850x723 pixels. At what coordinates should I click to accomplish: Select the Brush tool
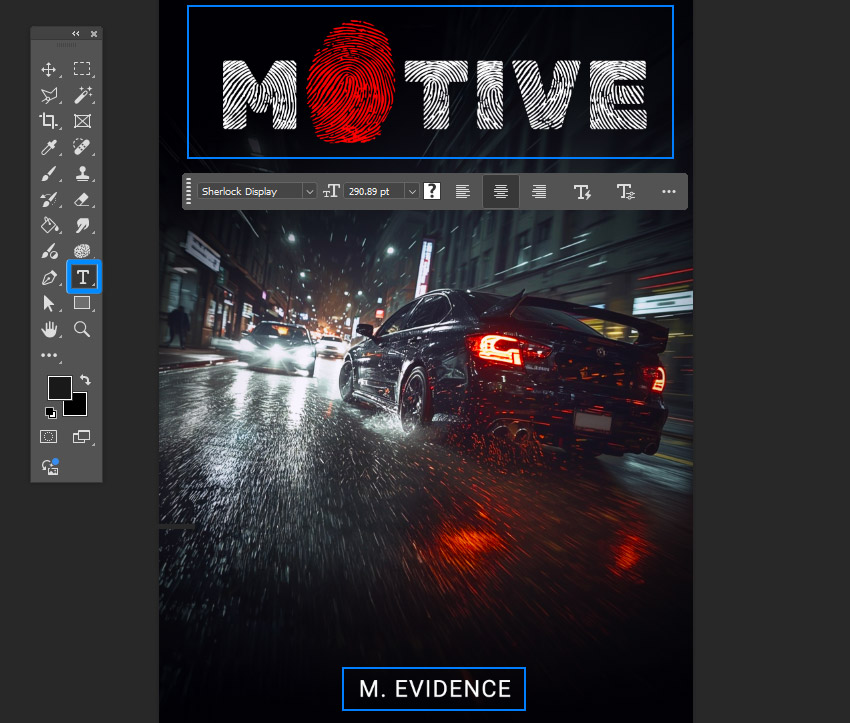[x=49, y=173]
